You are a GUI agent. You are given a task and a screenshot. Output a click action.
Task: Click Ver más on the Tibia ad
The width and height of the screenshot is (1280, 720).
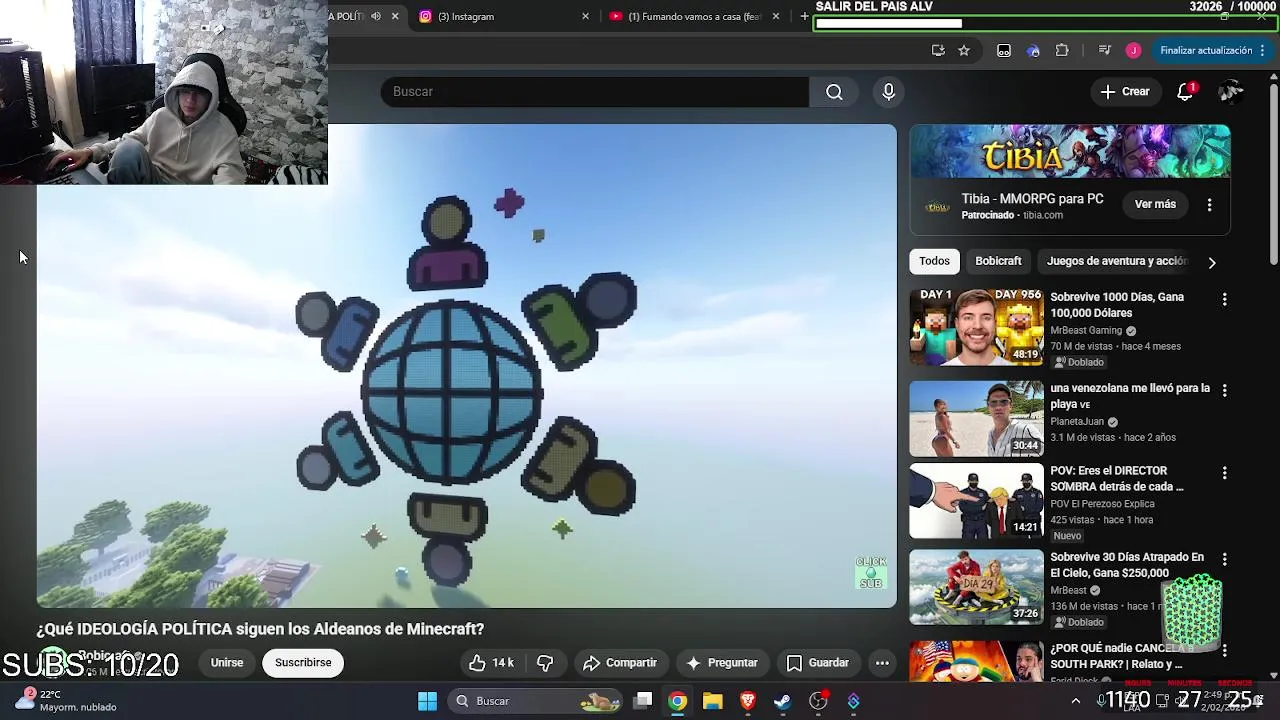(1155, 204)
